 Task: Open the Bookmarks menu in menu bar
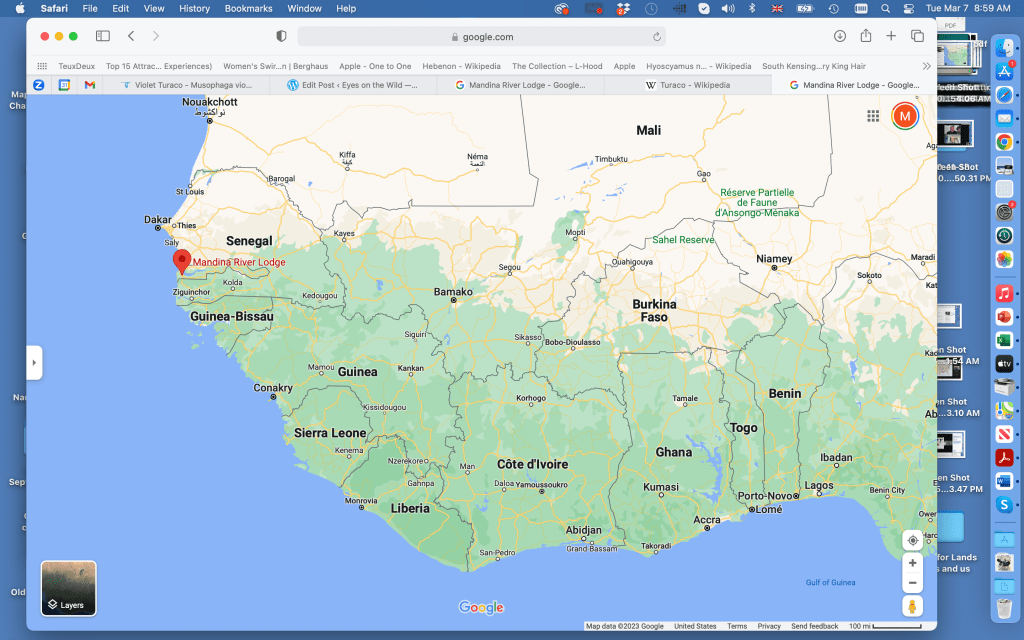tap(248, 8)
